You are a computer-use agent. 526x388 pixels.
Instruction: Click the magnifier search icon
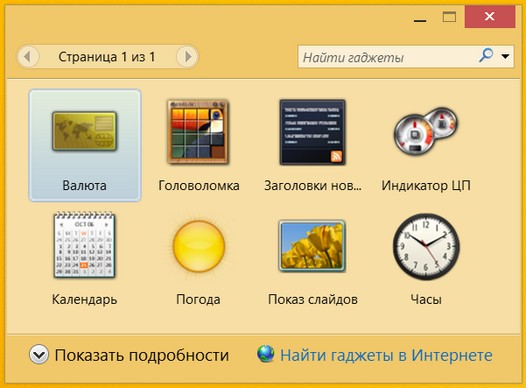pyautogui.click(x=486, y=55)
